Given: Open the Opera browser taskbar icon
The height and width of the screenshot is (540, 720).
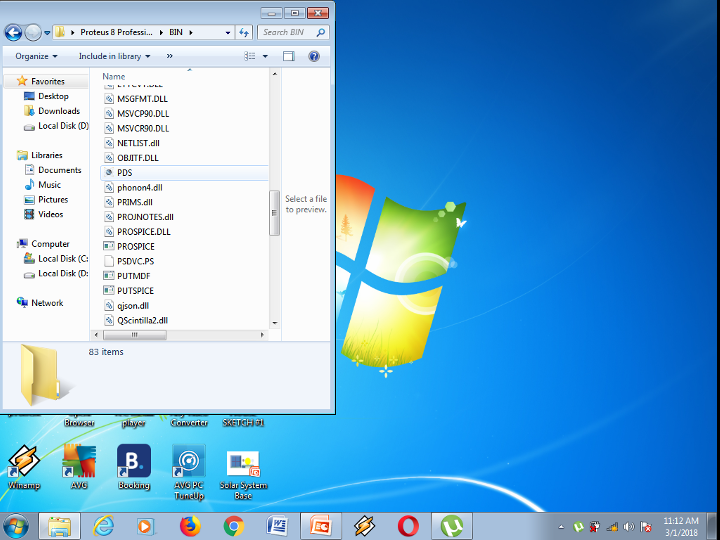Looking at the screenshot, I should click(x=407, y=525).
